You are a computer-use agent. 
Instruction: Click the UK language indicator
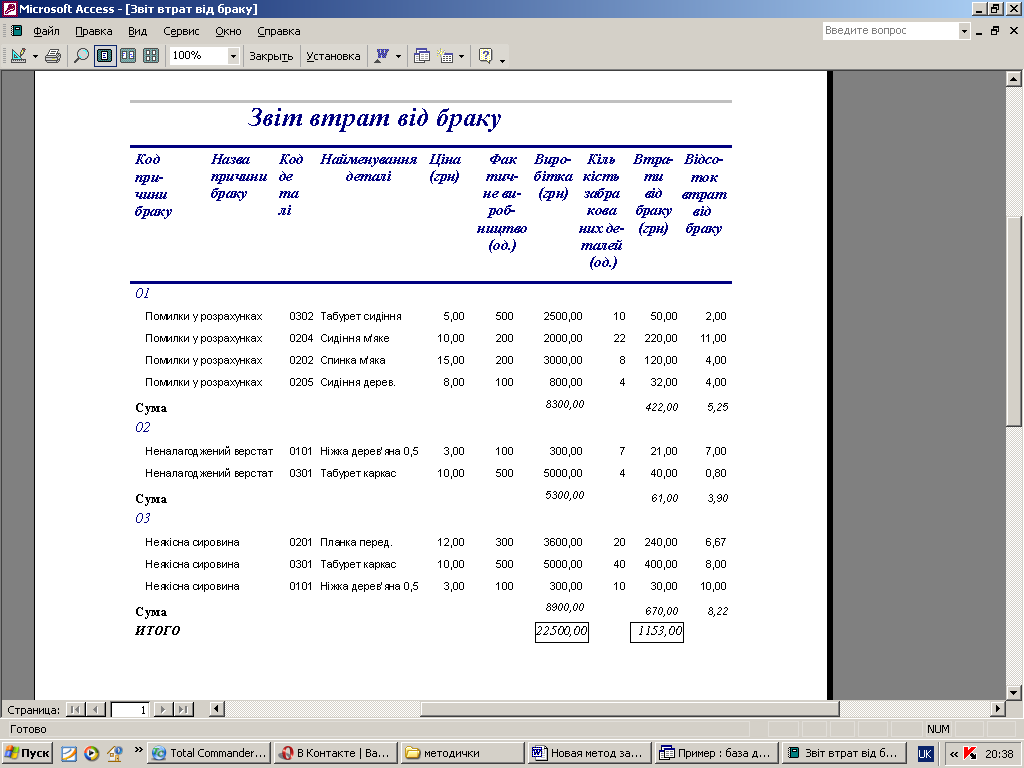(x=925, y=754)
